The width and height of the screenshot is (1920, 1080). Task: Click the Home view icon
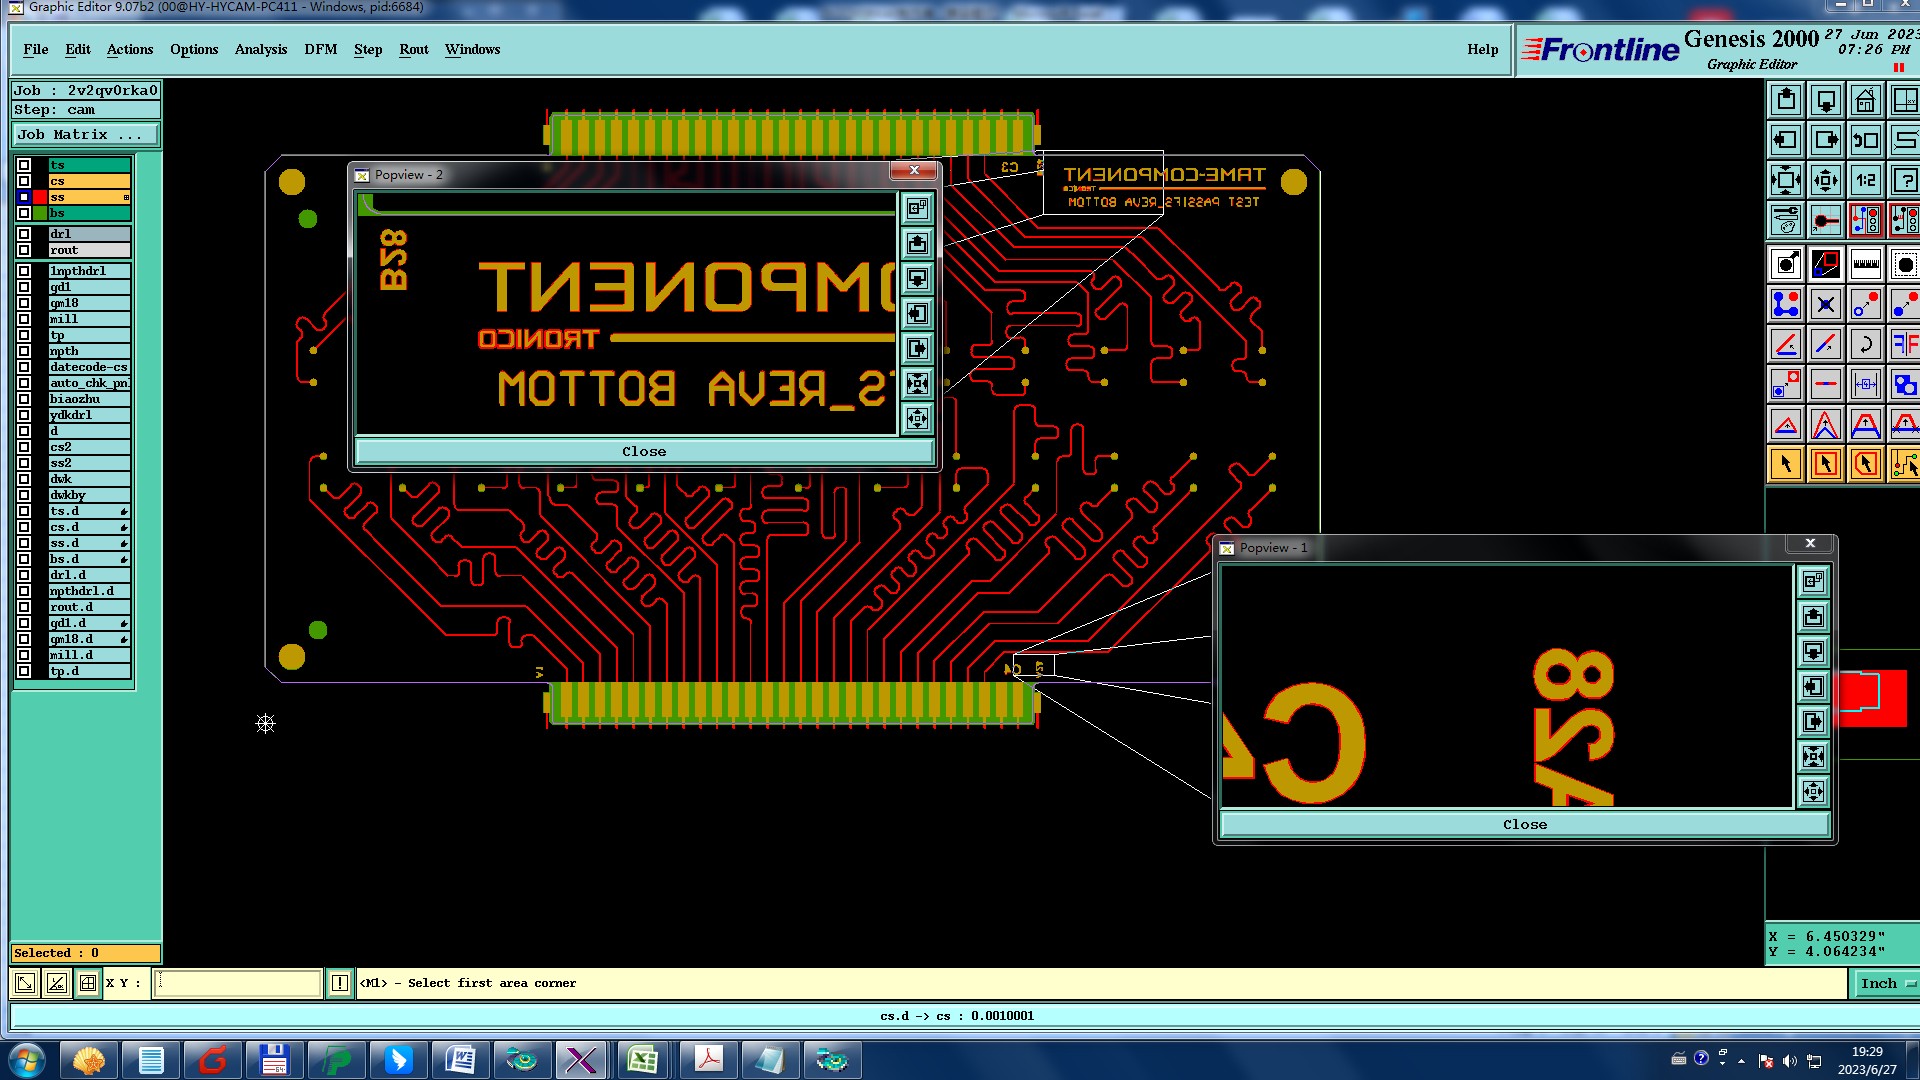(x=1865, y=101)
